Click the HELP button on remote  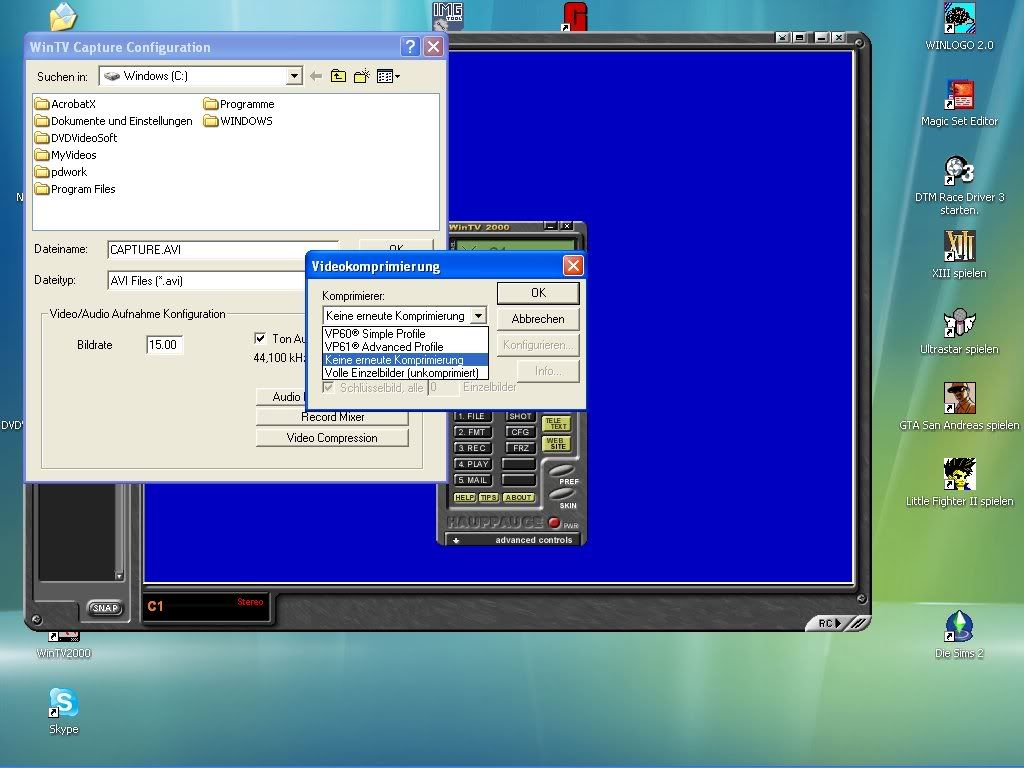464,498
